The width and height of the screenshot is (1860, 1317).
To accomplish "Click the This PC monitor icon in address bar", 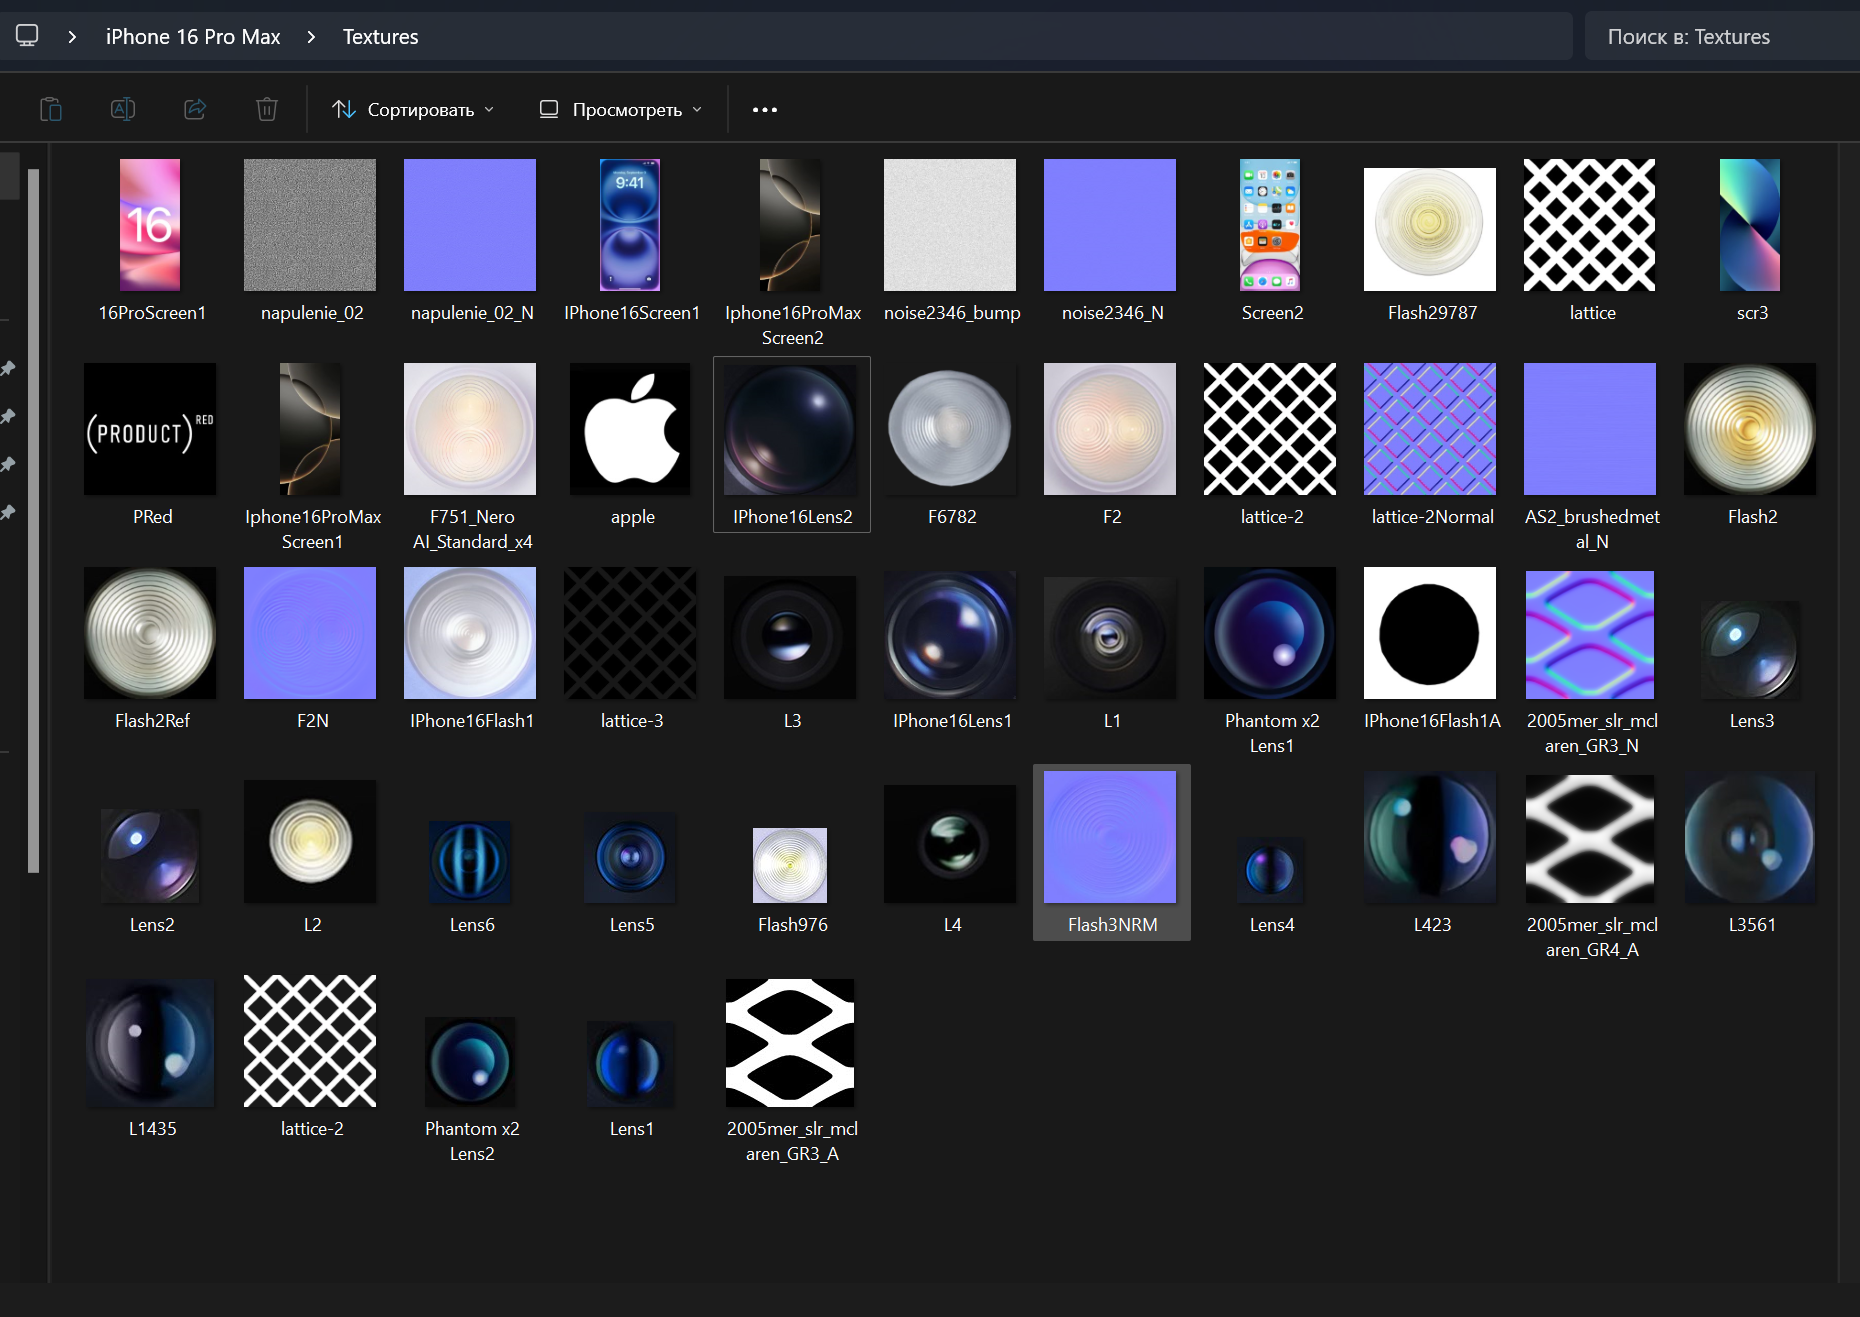I will pyautogui.click(x=27, y=36).
